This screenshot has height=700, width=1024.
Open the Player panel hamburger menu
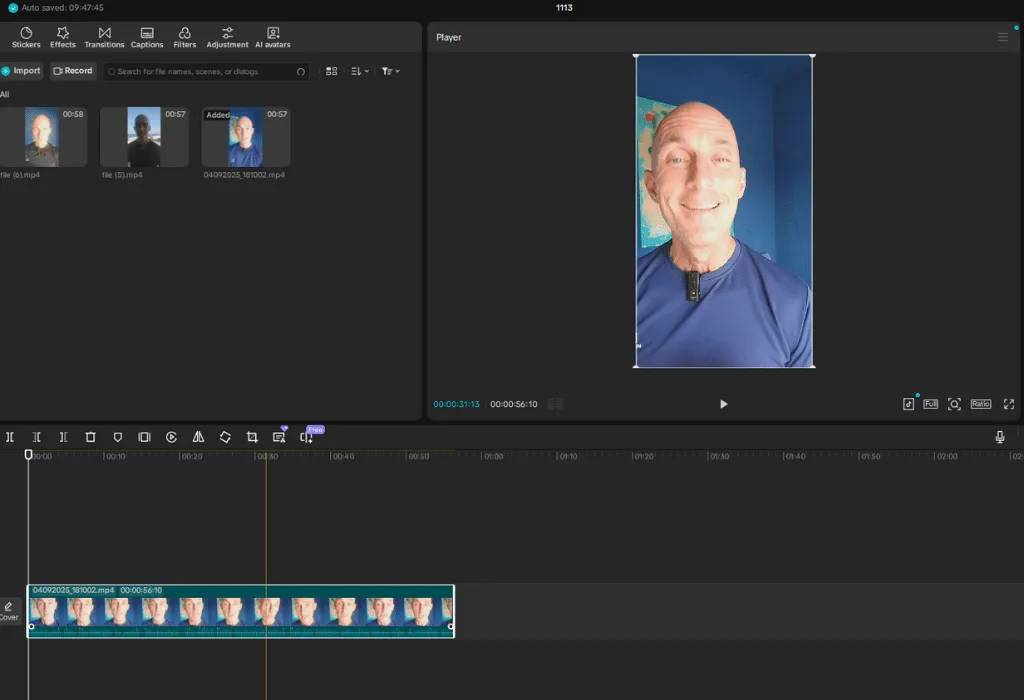point(1003,37)
